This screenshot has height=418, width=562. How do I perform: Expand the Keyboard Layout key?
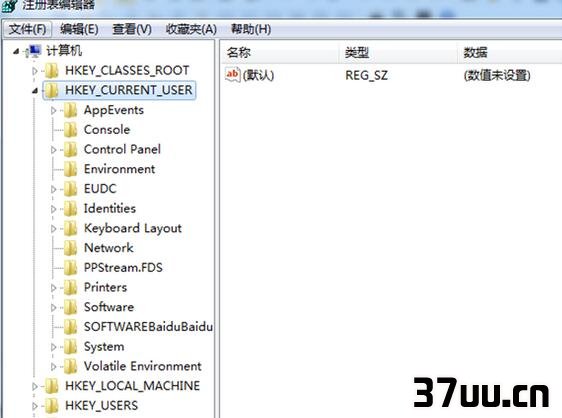click(x=53, y=229)
